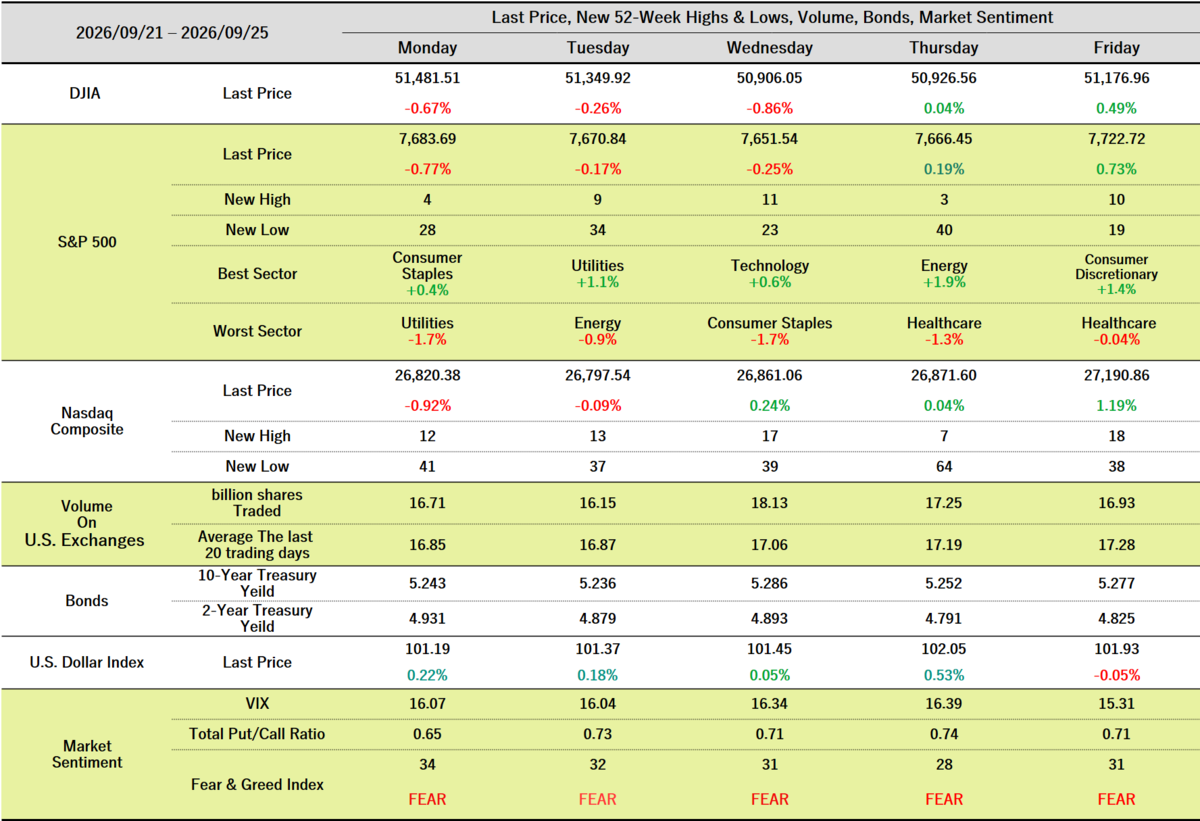Image resolution: width=1200 pixels, height=821 pixels.
Task: Click the "billion shares Traded" row label
Action: tap(258, 503)
